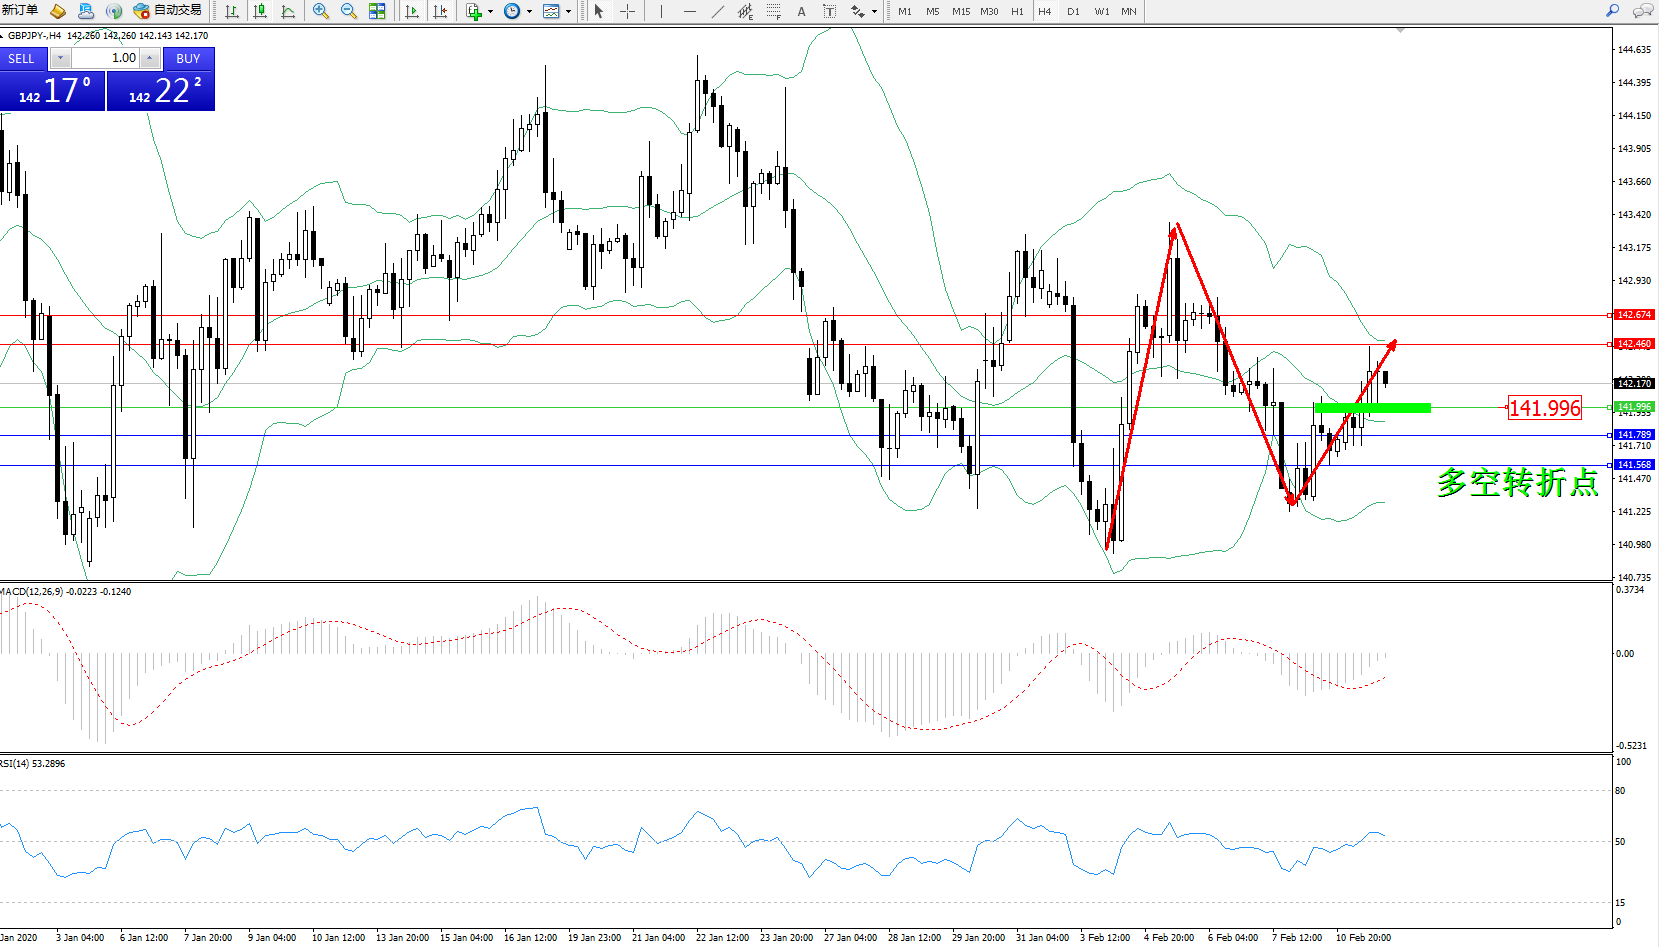The height and width of the screenshot is (947, 1659).
Task: Select the crosshair cursor tool
Action: click(627, 11)
